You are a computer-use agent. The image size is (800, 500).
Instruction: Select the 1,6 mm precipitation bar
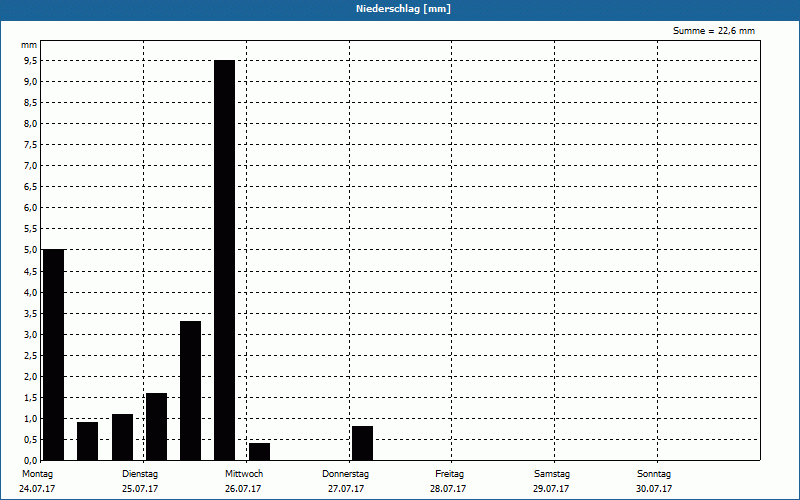156,427
